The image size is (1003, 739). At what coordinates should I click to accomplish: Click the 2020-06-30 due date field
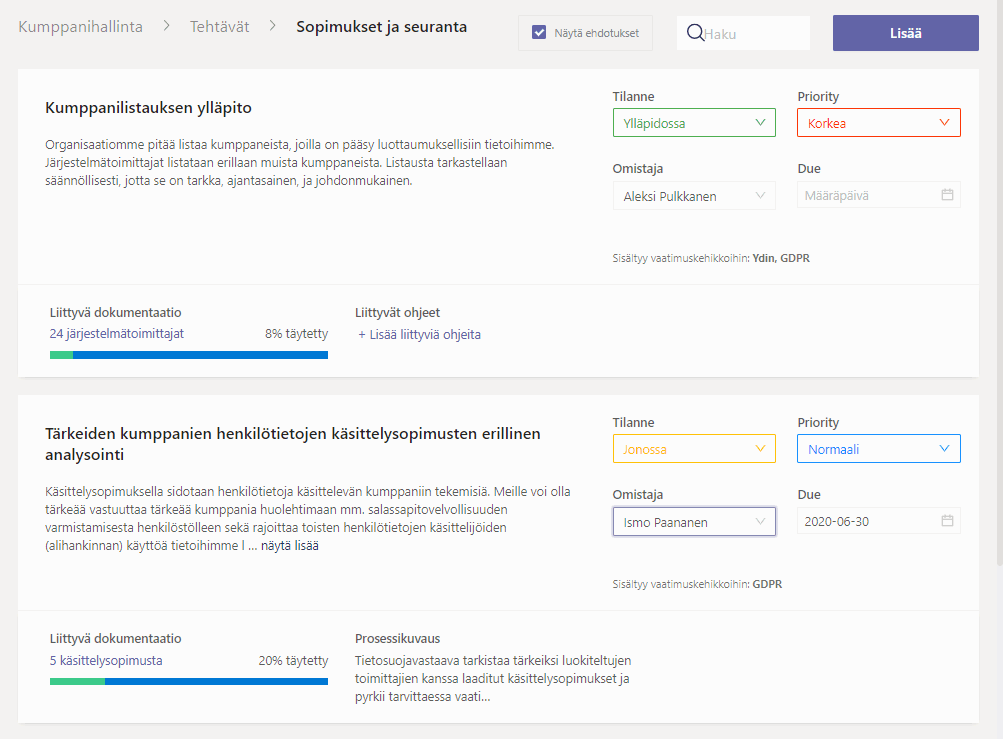[879, 521]
